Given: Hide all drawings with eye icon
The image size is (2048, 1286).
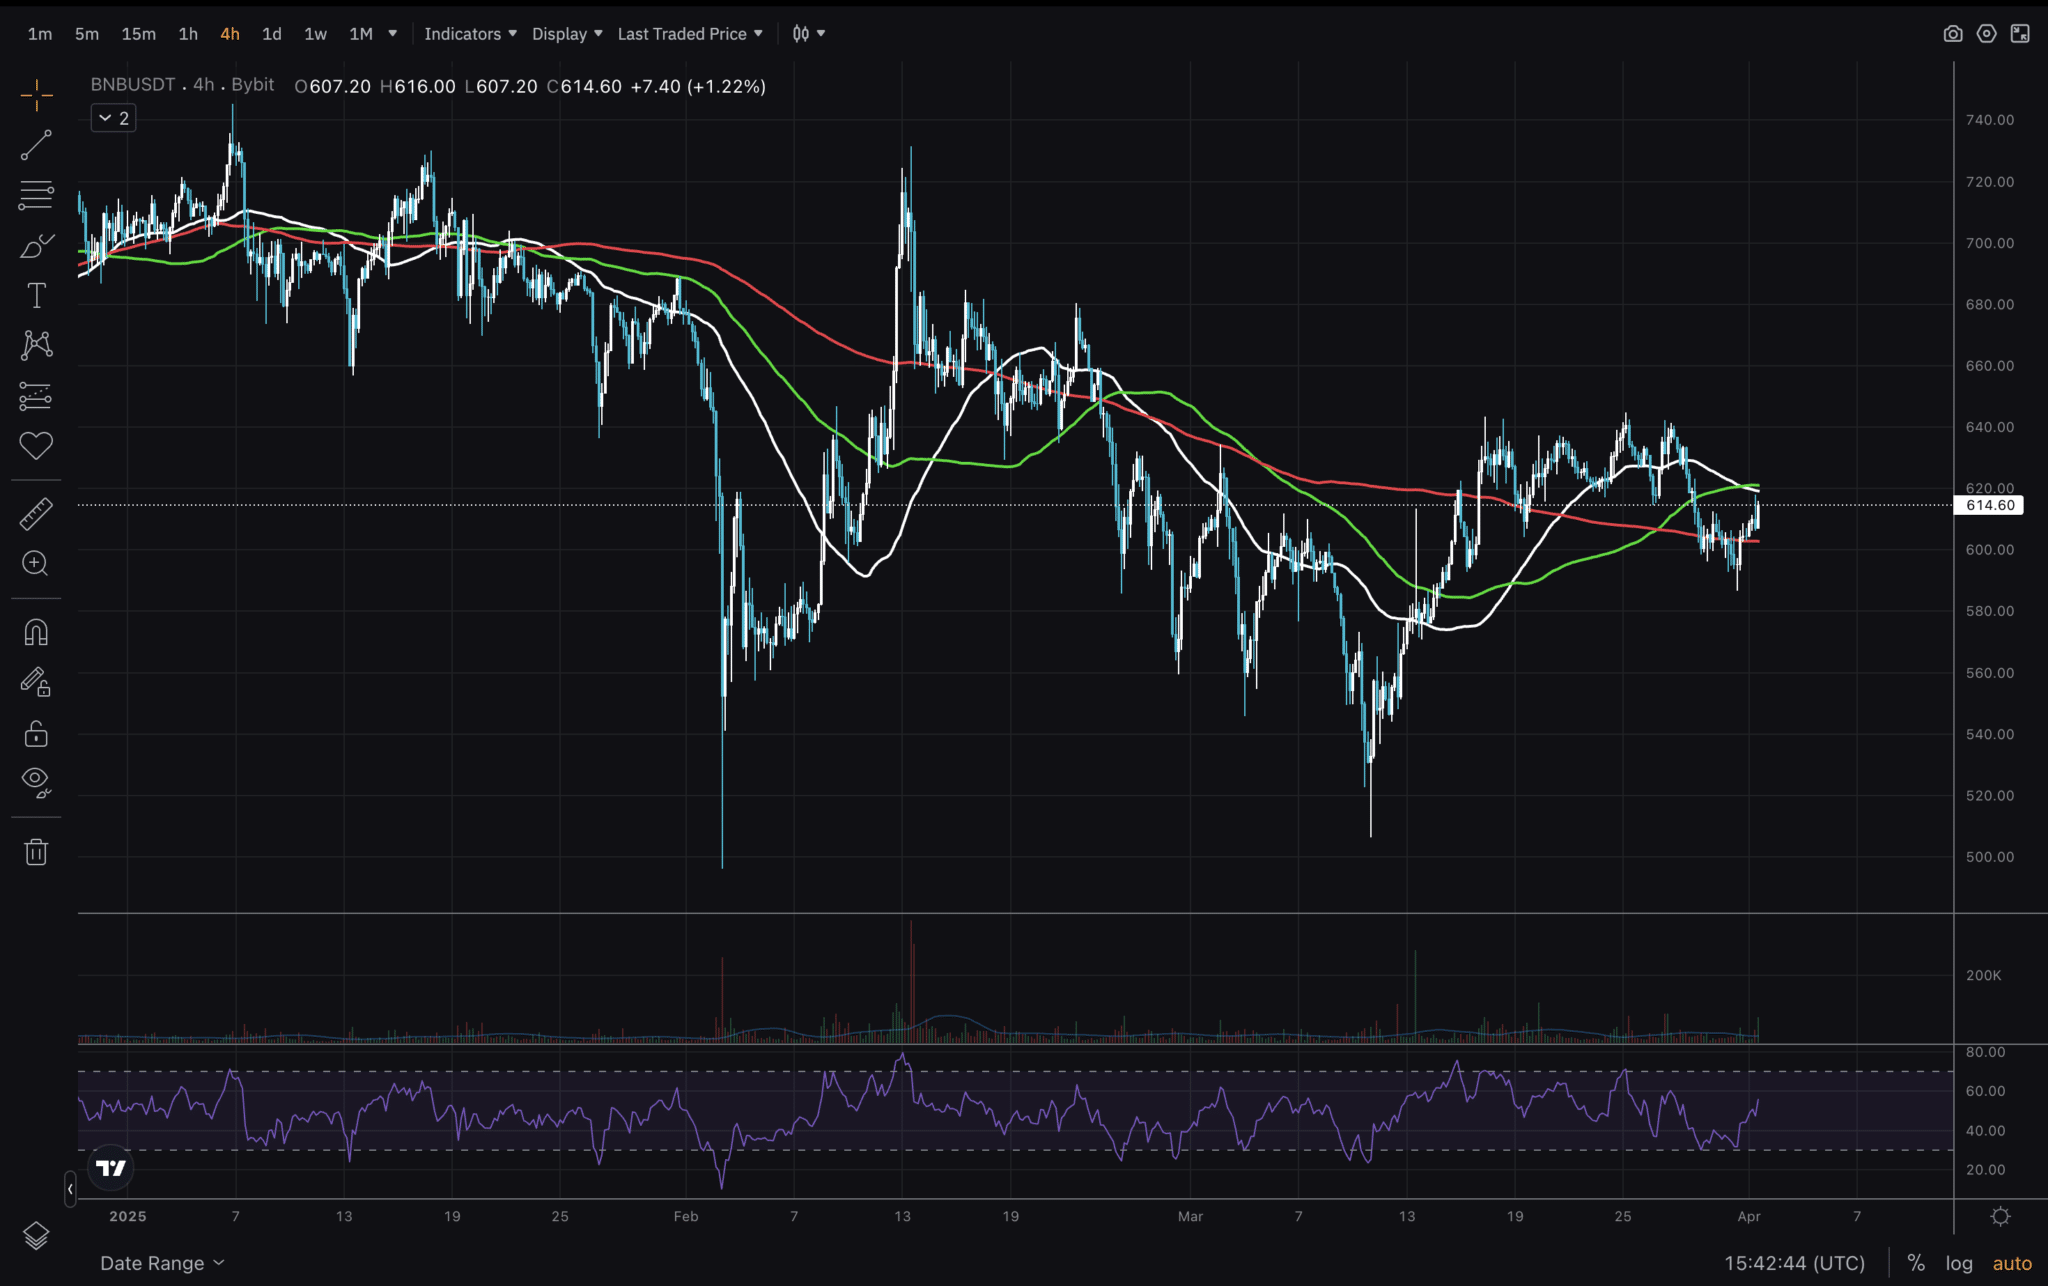Looking at the screenshot, I should pos(36,782).
